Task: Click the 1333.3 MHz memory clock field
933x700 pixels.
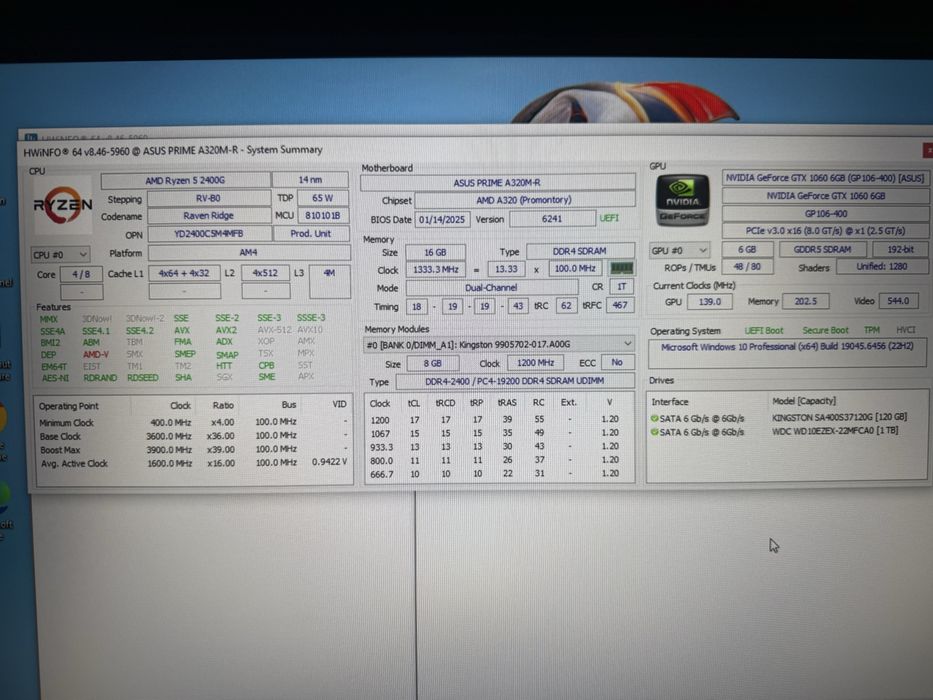Action: pyautogui.click(x=436, y=270)
